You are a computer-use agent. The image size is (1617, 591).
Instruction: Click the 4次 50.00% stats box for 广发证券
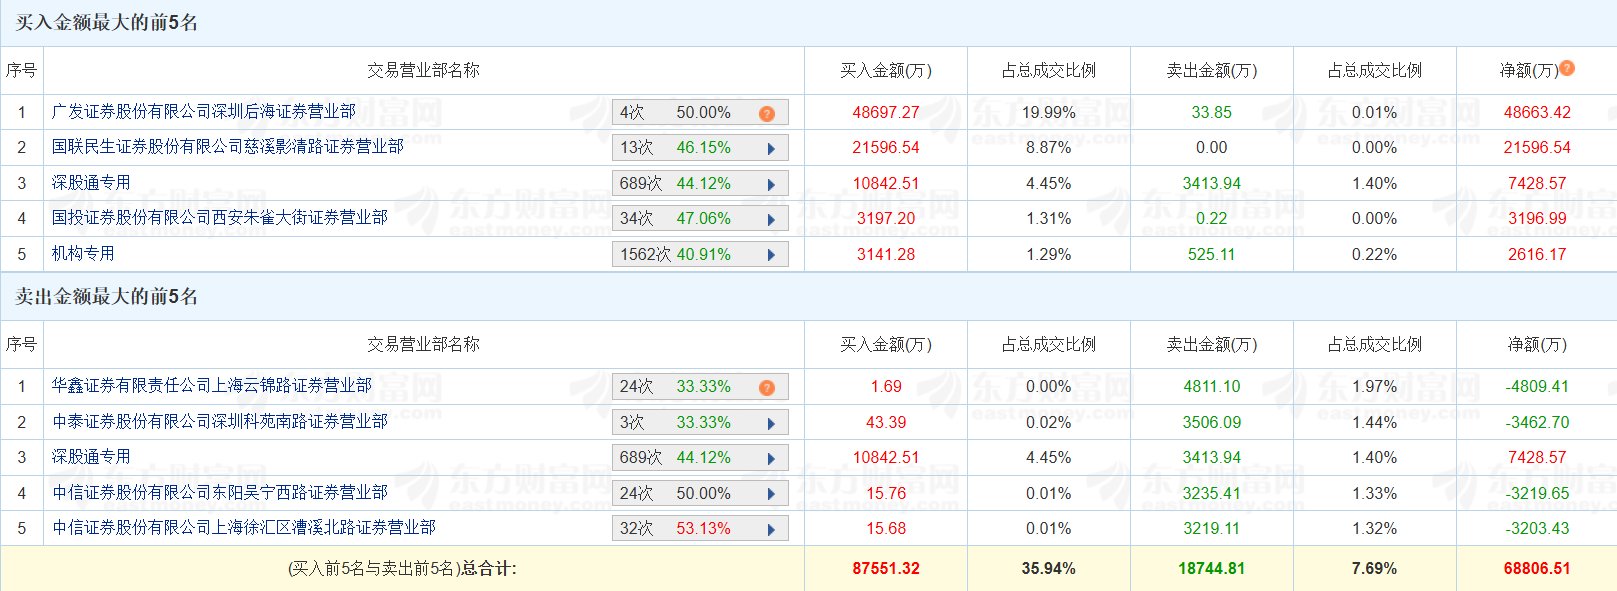click(680, 113)
